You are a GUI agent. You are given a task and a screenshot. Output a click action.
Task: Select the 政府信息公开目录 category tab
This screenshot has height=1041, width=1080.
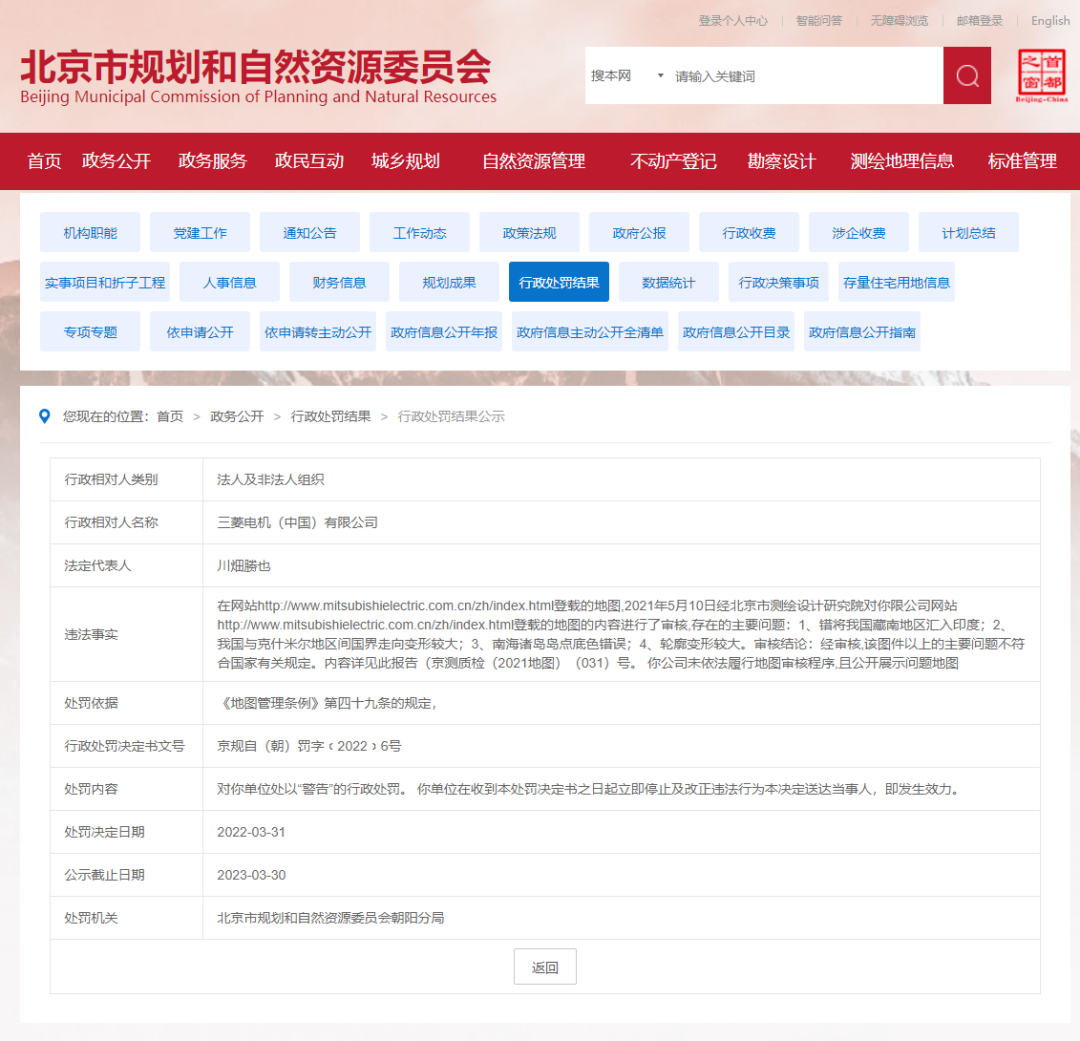tap(736, 332)
